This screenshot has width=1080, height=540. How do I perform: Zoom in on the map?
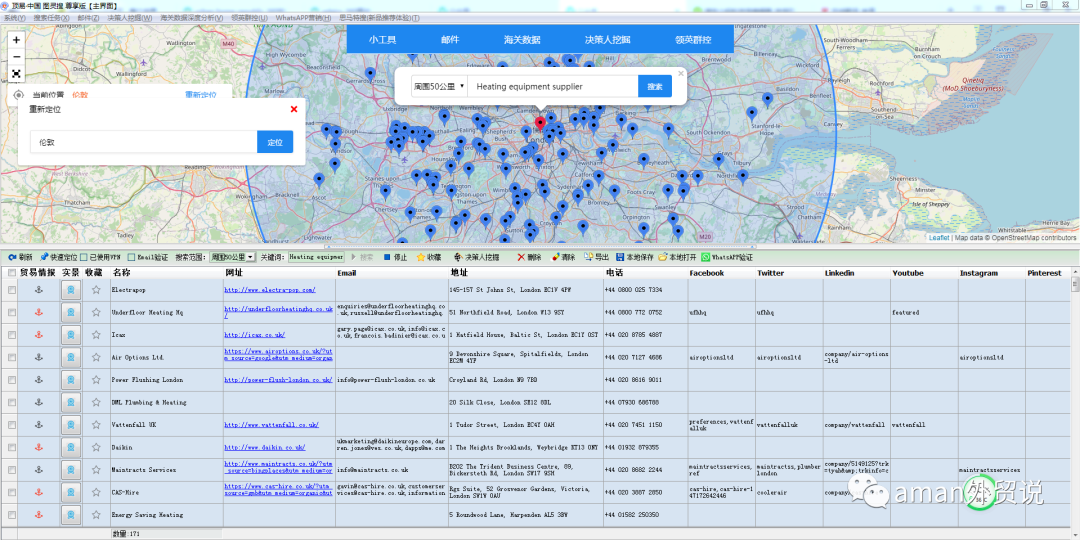pos(17,40)
